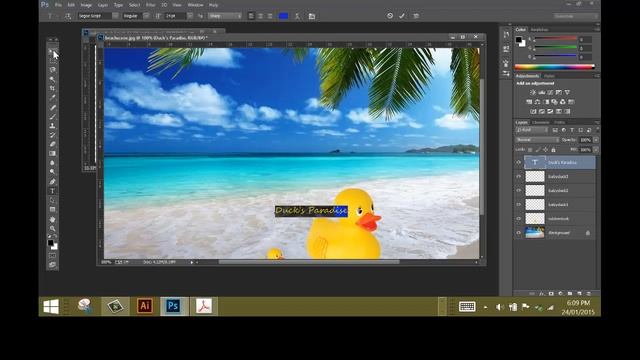Choose center align text option
Image resolution: width=640 pixels, height=360 pixels.
pyautogui.click(x=260, y=16)
